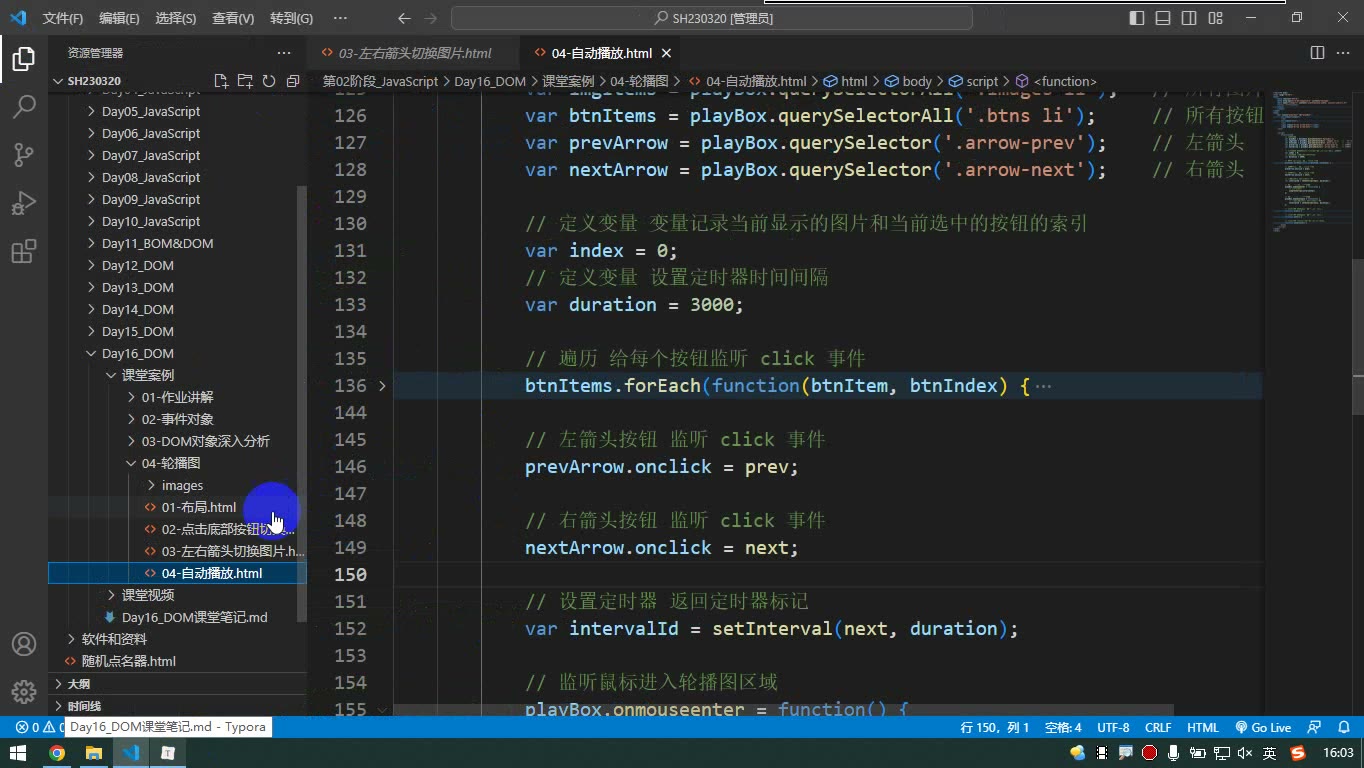Open the Source Control view
This screenshot has width=1364, height=768.
24,155
